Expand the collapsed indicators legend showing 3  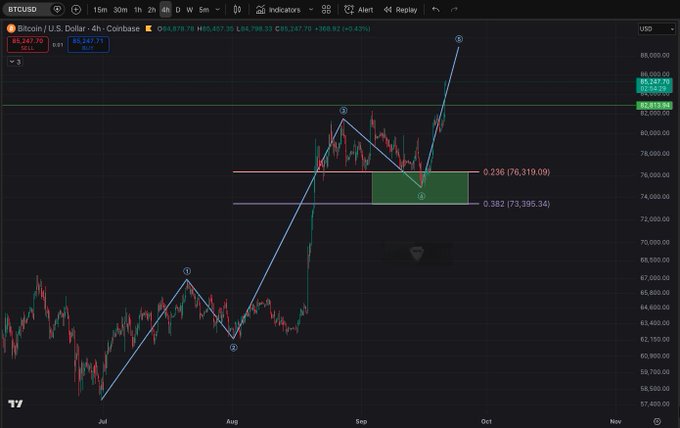click(x=15, y=62)
